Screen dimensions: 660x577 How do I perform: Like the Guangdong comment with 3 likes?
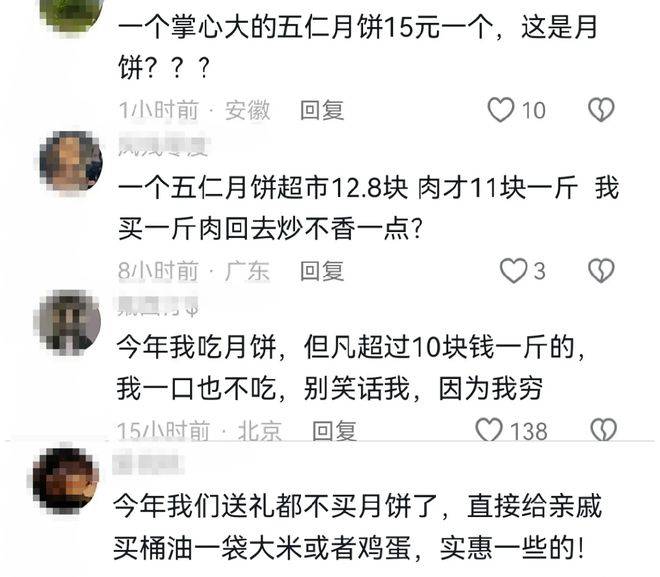[x=513, y=270]
